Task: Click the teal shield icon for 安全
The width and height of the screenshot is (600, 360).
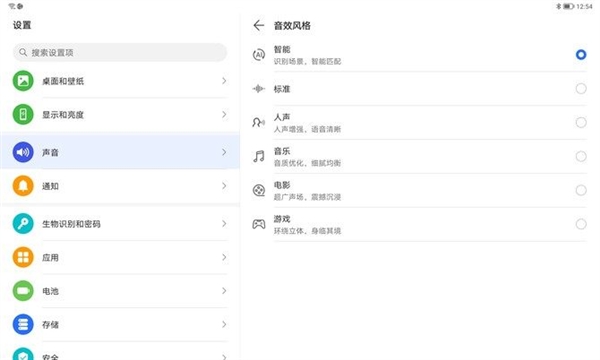Action: (x=23, y=354)
